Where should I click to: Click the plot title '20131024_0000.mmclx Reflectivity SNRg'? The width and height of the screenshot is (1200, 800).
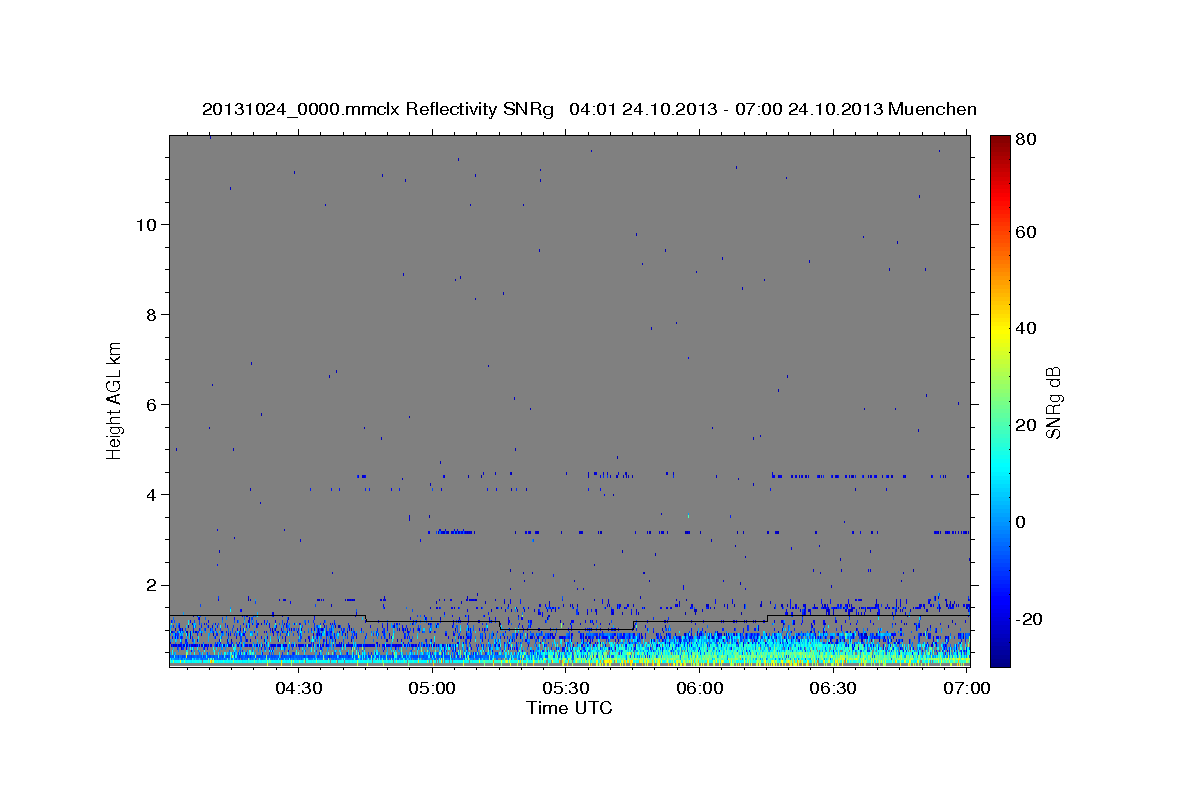pyautogui.click(x=378, y=109)
